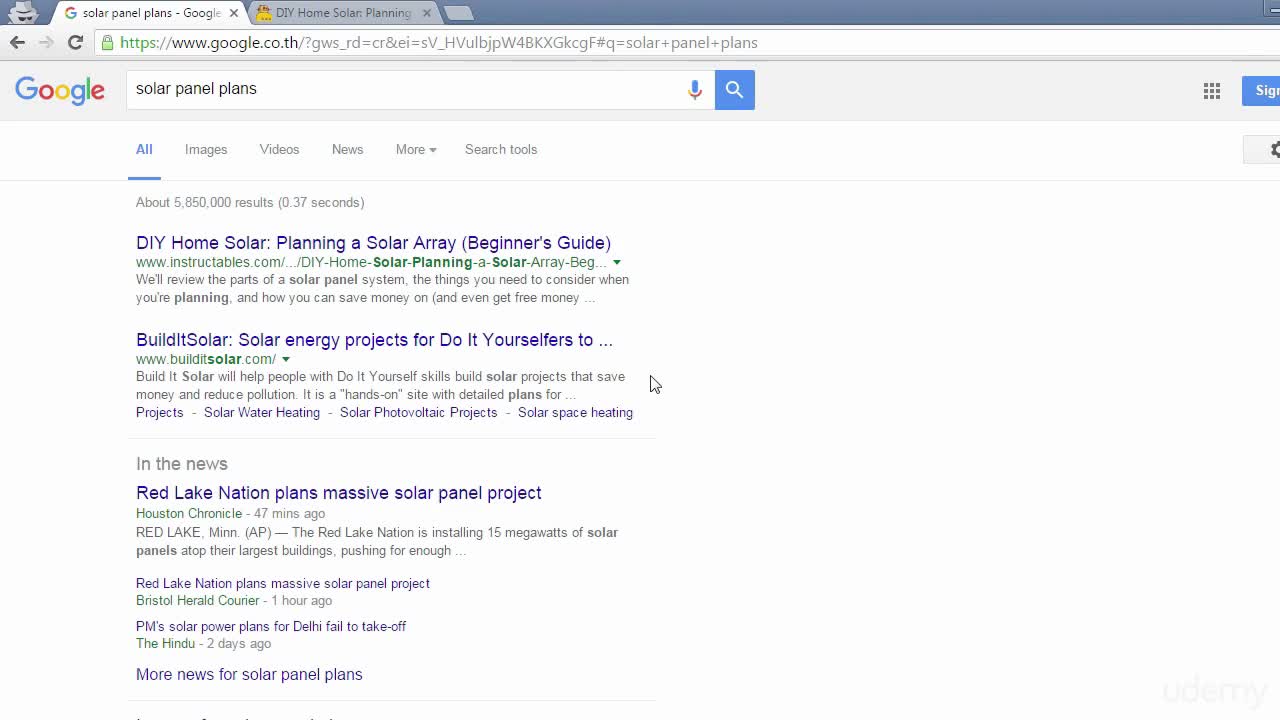Open Search tools options
This screenshot has height=720, width=1280.
pos(500,149)
